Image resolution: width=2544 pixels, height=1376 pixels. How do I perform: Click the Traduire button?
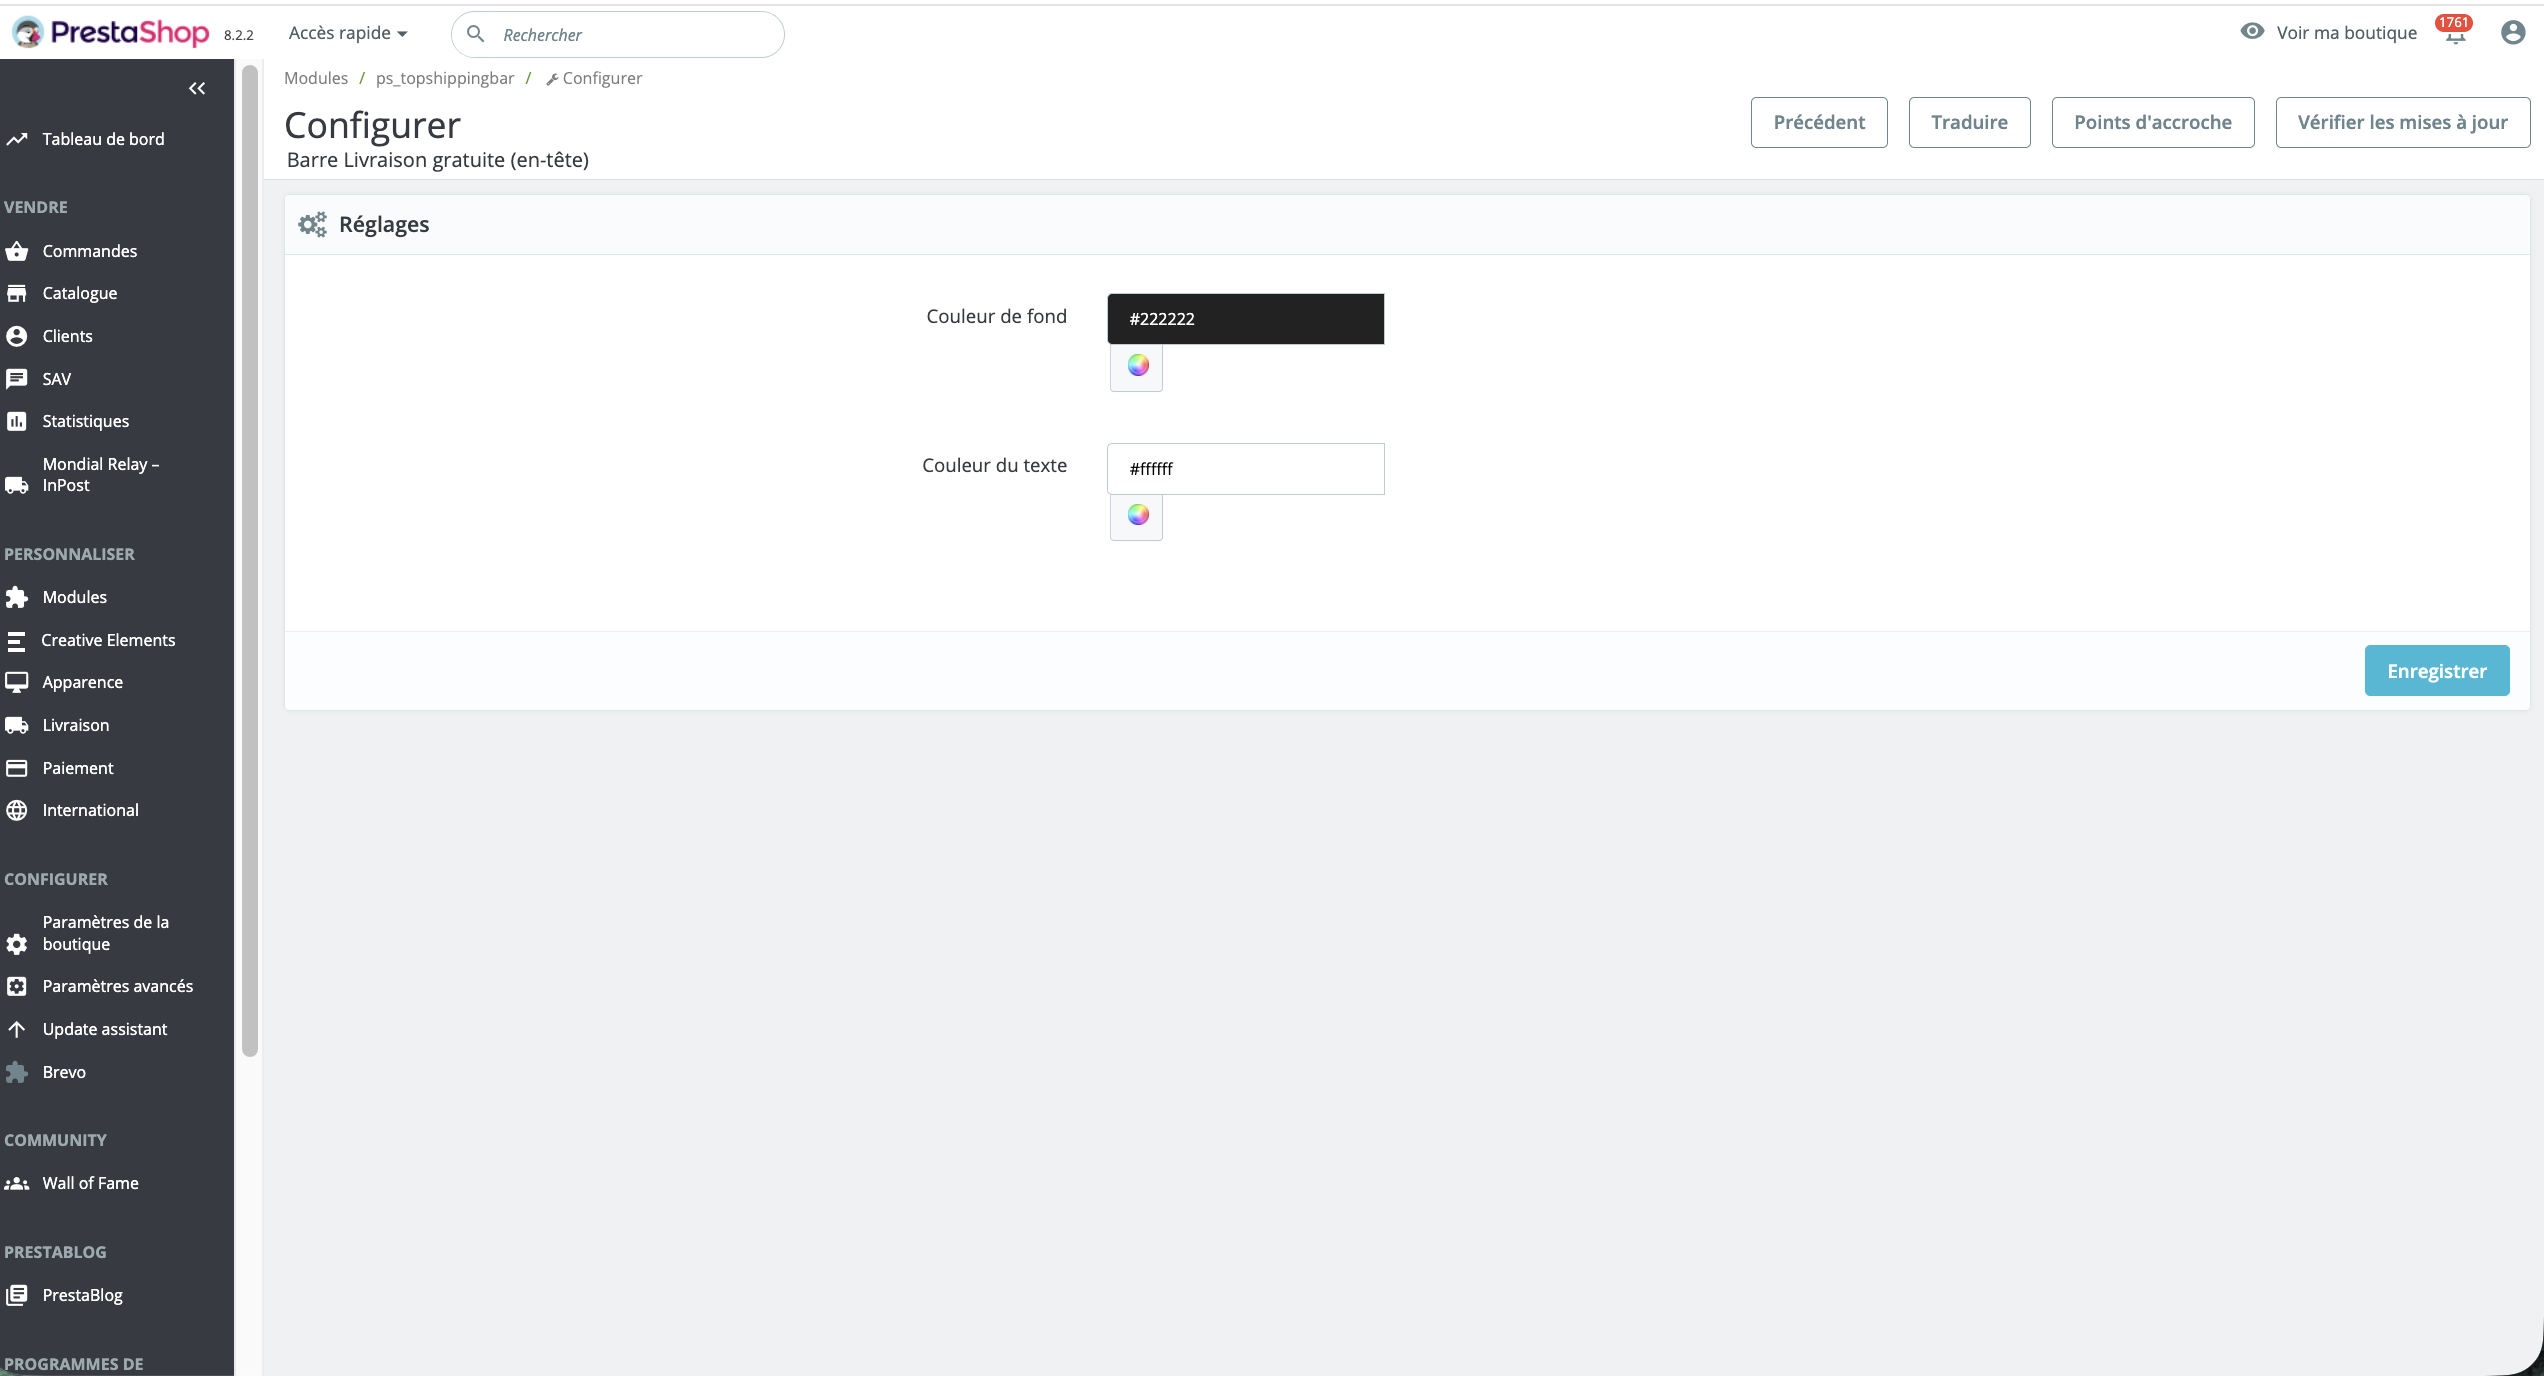(x=1968, y=122)
